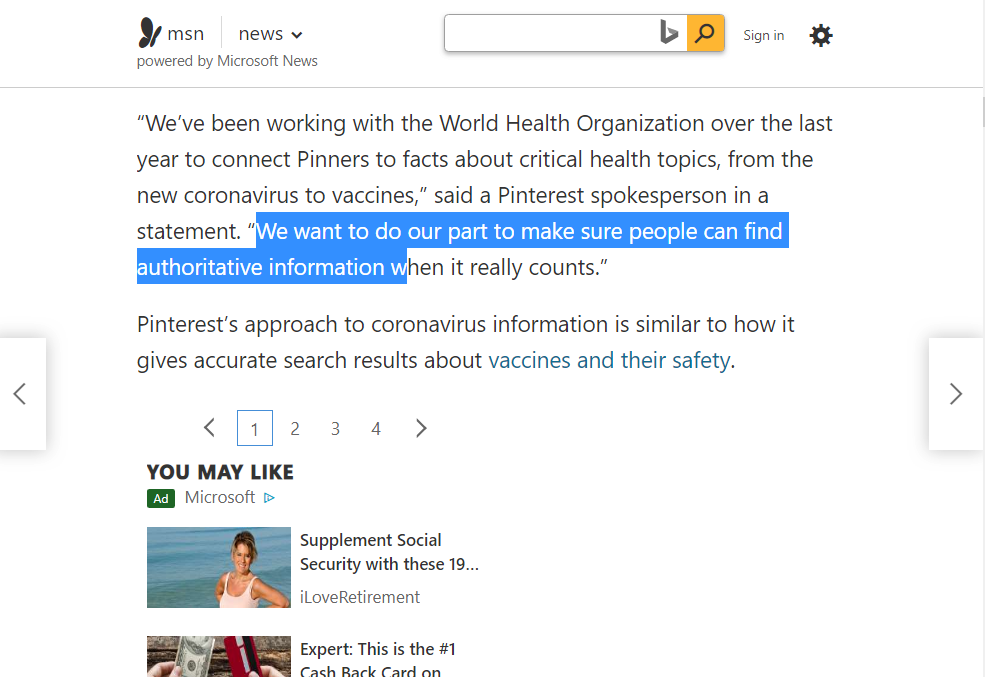Click the Bing logo in search box
Screen dimensions: 985x677
tap(669, 33)
